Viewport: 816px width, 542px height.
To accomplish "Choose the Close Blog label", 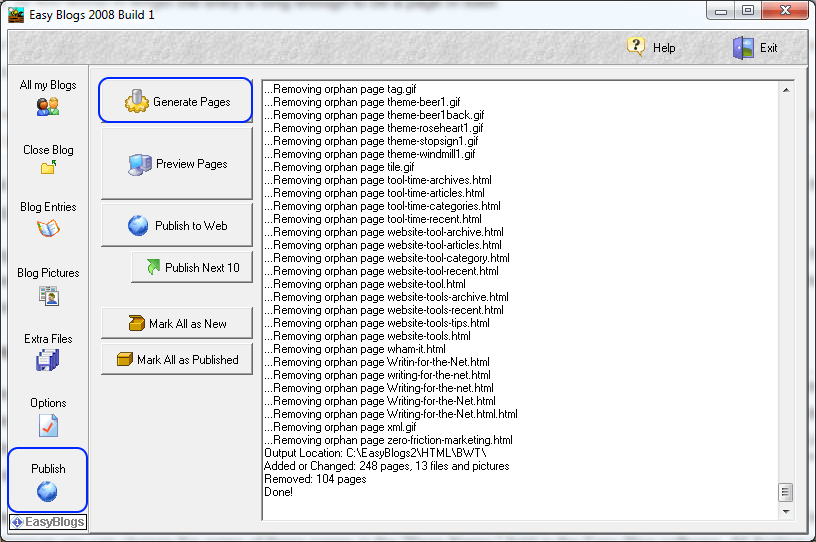I will (x=48, y=150).
